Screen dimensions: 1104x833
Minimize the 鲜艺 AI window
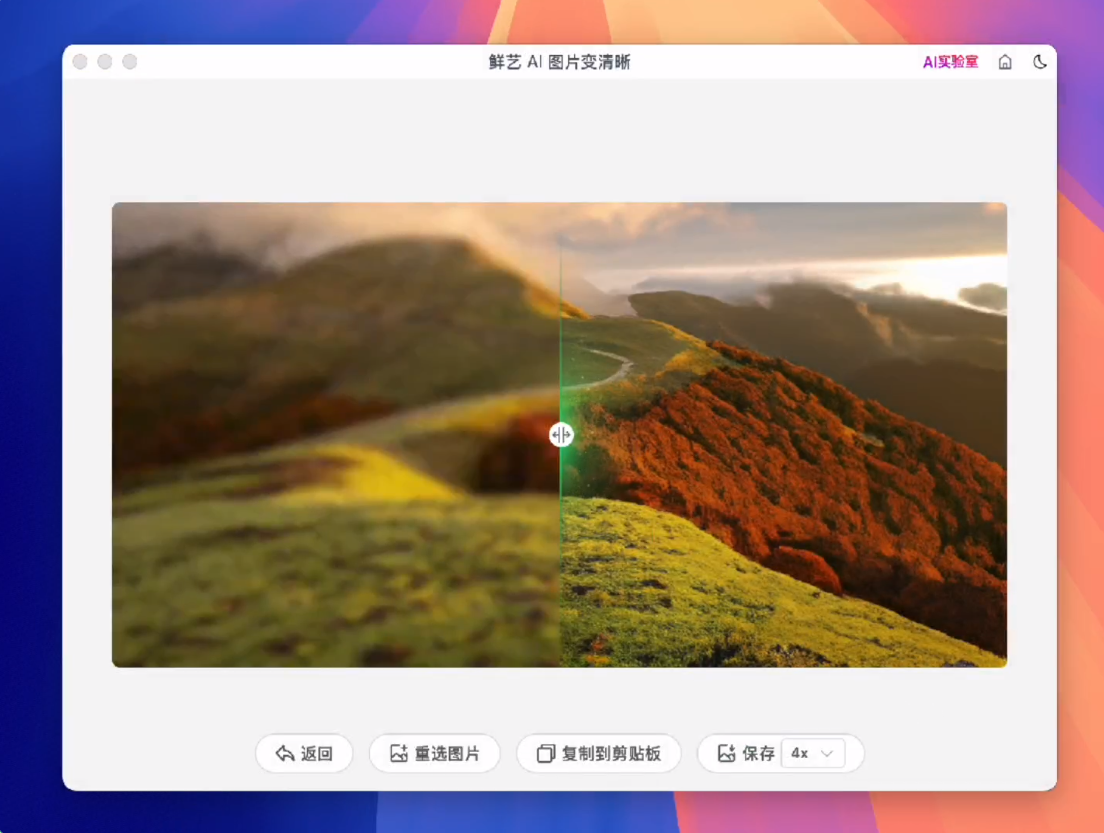(x=105, y=62)
